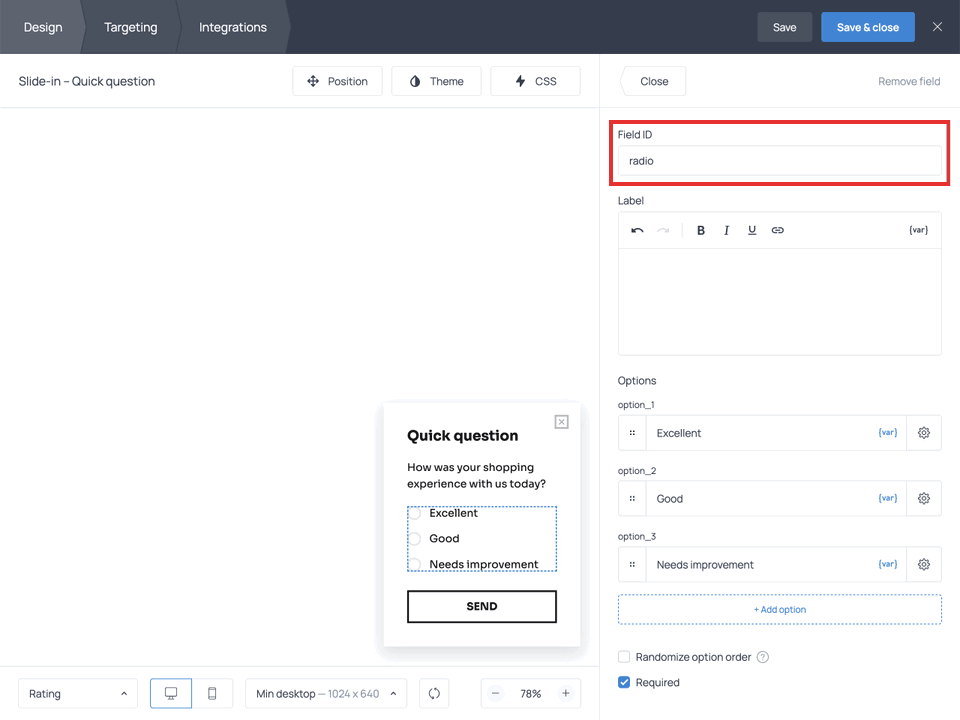Screen dimensions: 960x720
Task: Enable Randomize option order
Action: pyautogui.click(x=624, y=657)
